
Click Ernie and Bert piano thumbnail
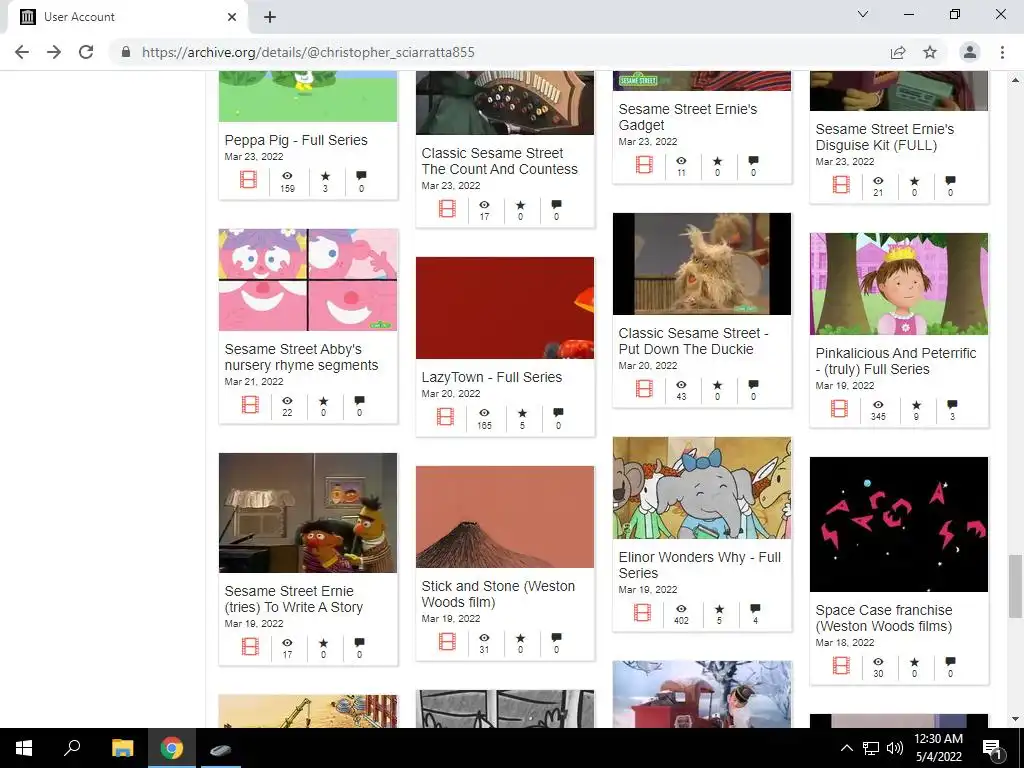coord(308,513)
